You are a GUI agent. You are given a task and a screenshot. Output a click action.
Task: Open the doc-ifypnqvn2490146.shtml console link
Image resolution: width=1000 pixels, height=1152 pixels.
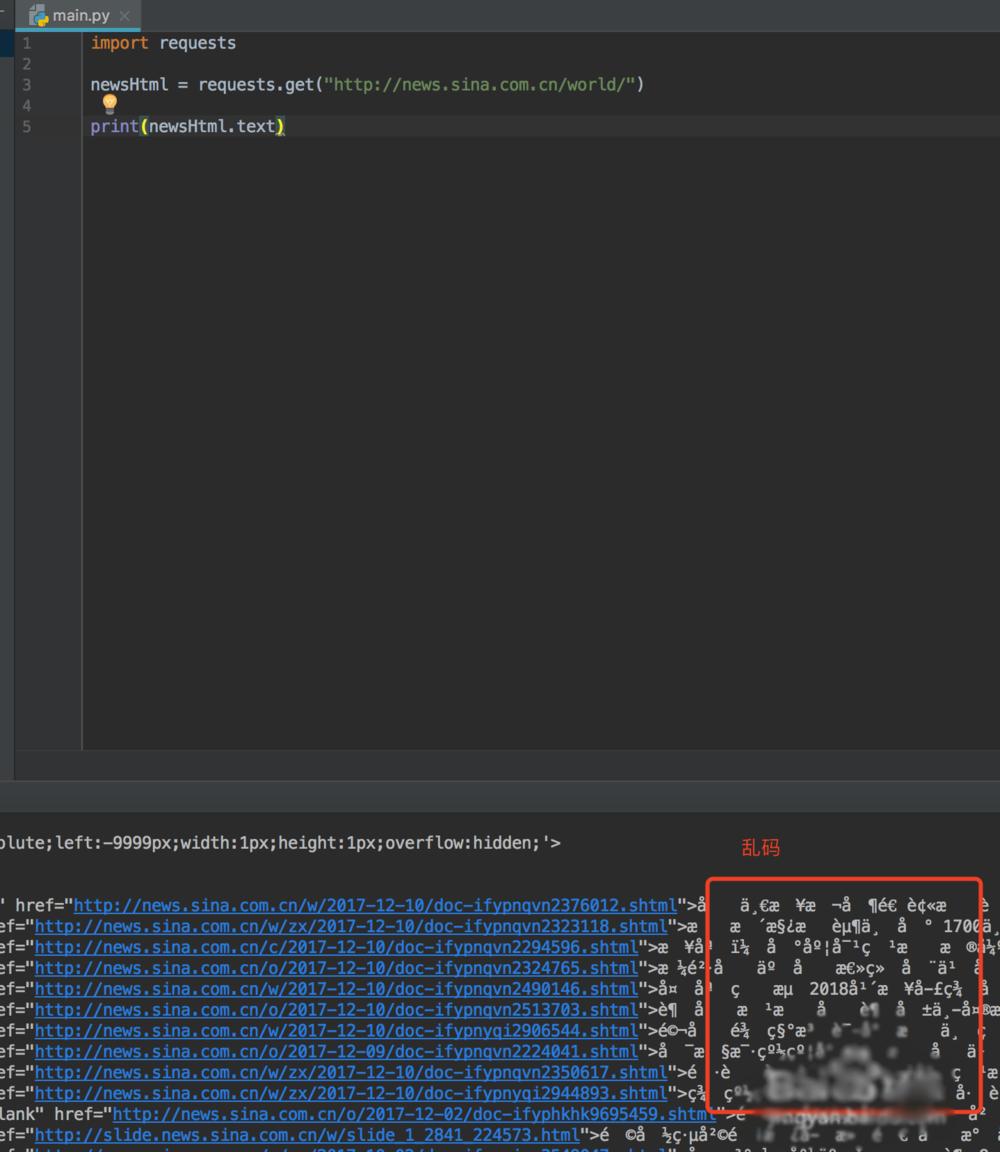tap(335, 990)
